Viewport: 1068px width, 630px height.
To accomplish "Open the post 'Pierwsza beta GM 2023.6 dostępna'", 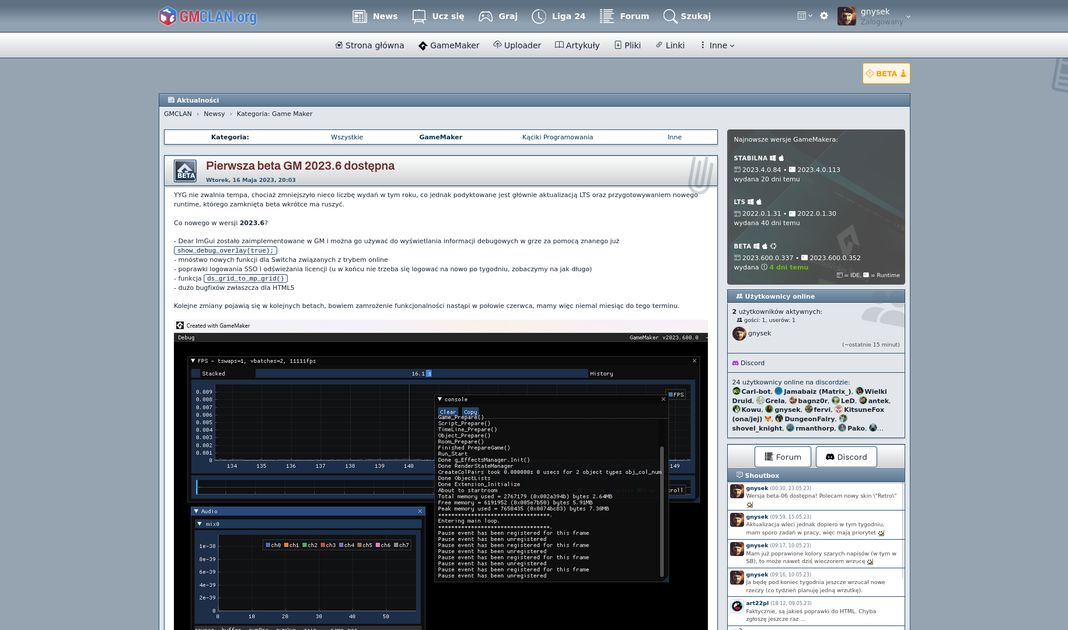I will (x=300, y=166).
